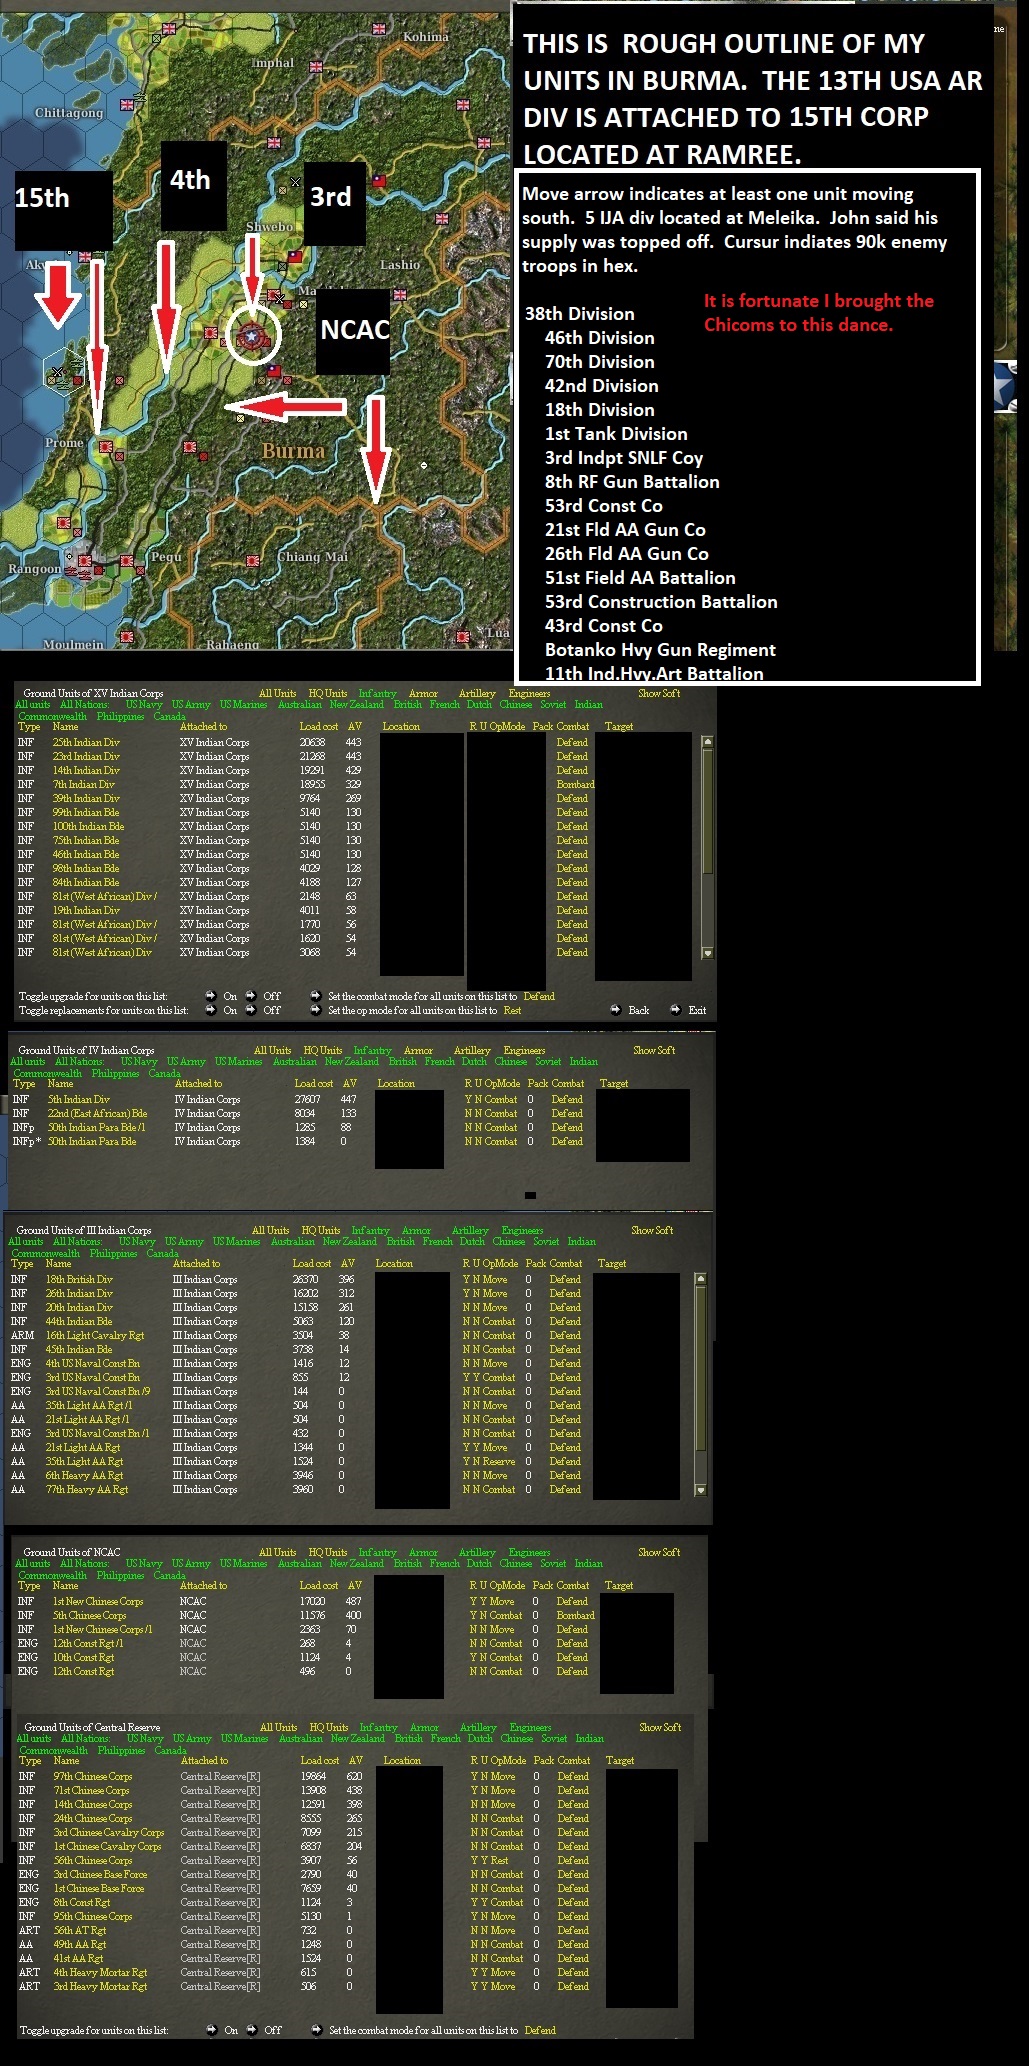Open 97th Chinese Corps unit

92,1776
